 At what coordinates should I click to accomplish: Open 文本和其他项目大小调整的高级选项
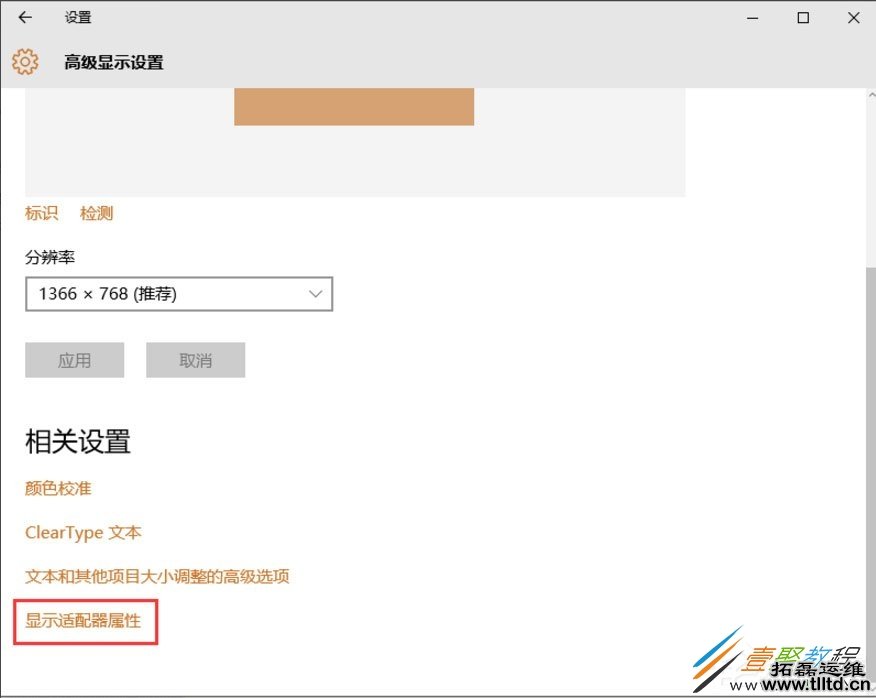coord(156,577)
